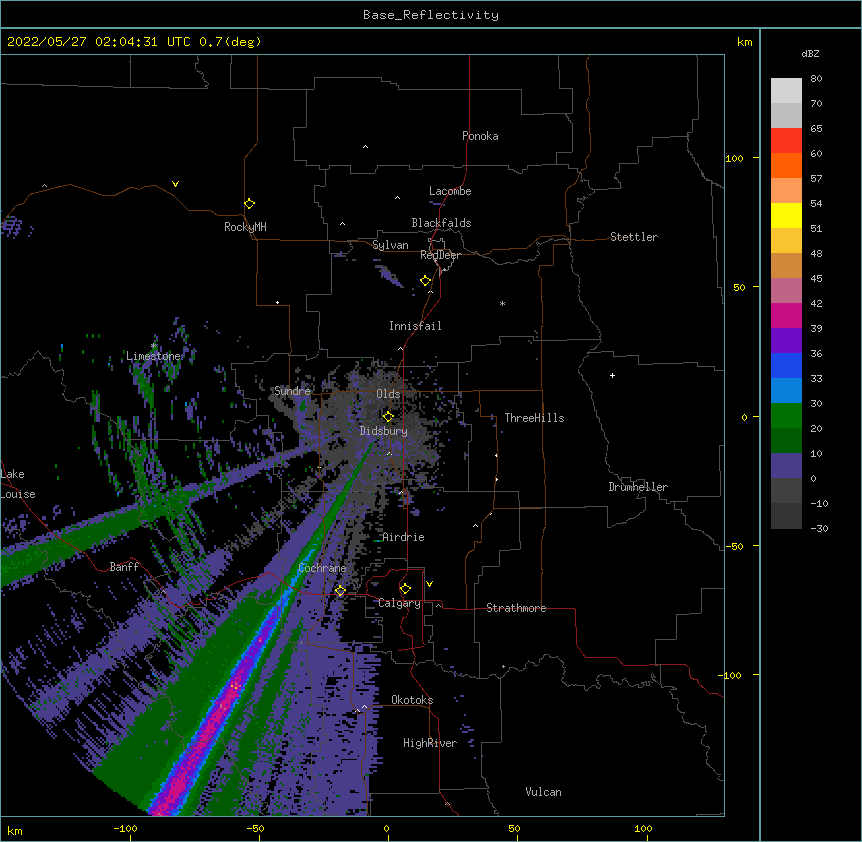
Task: Pick the green 30-20 dBZ legend swatch
Action: [x=786, y=416]
